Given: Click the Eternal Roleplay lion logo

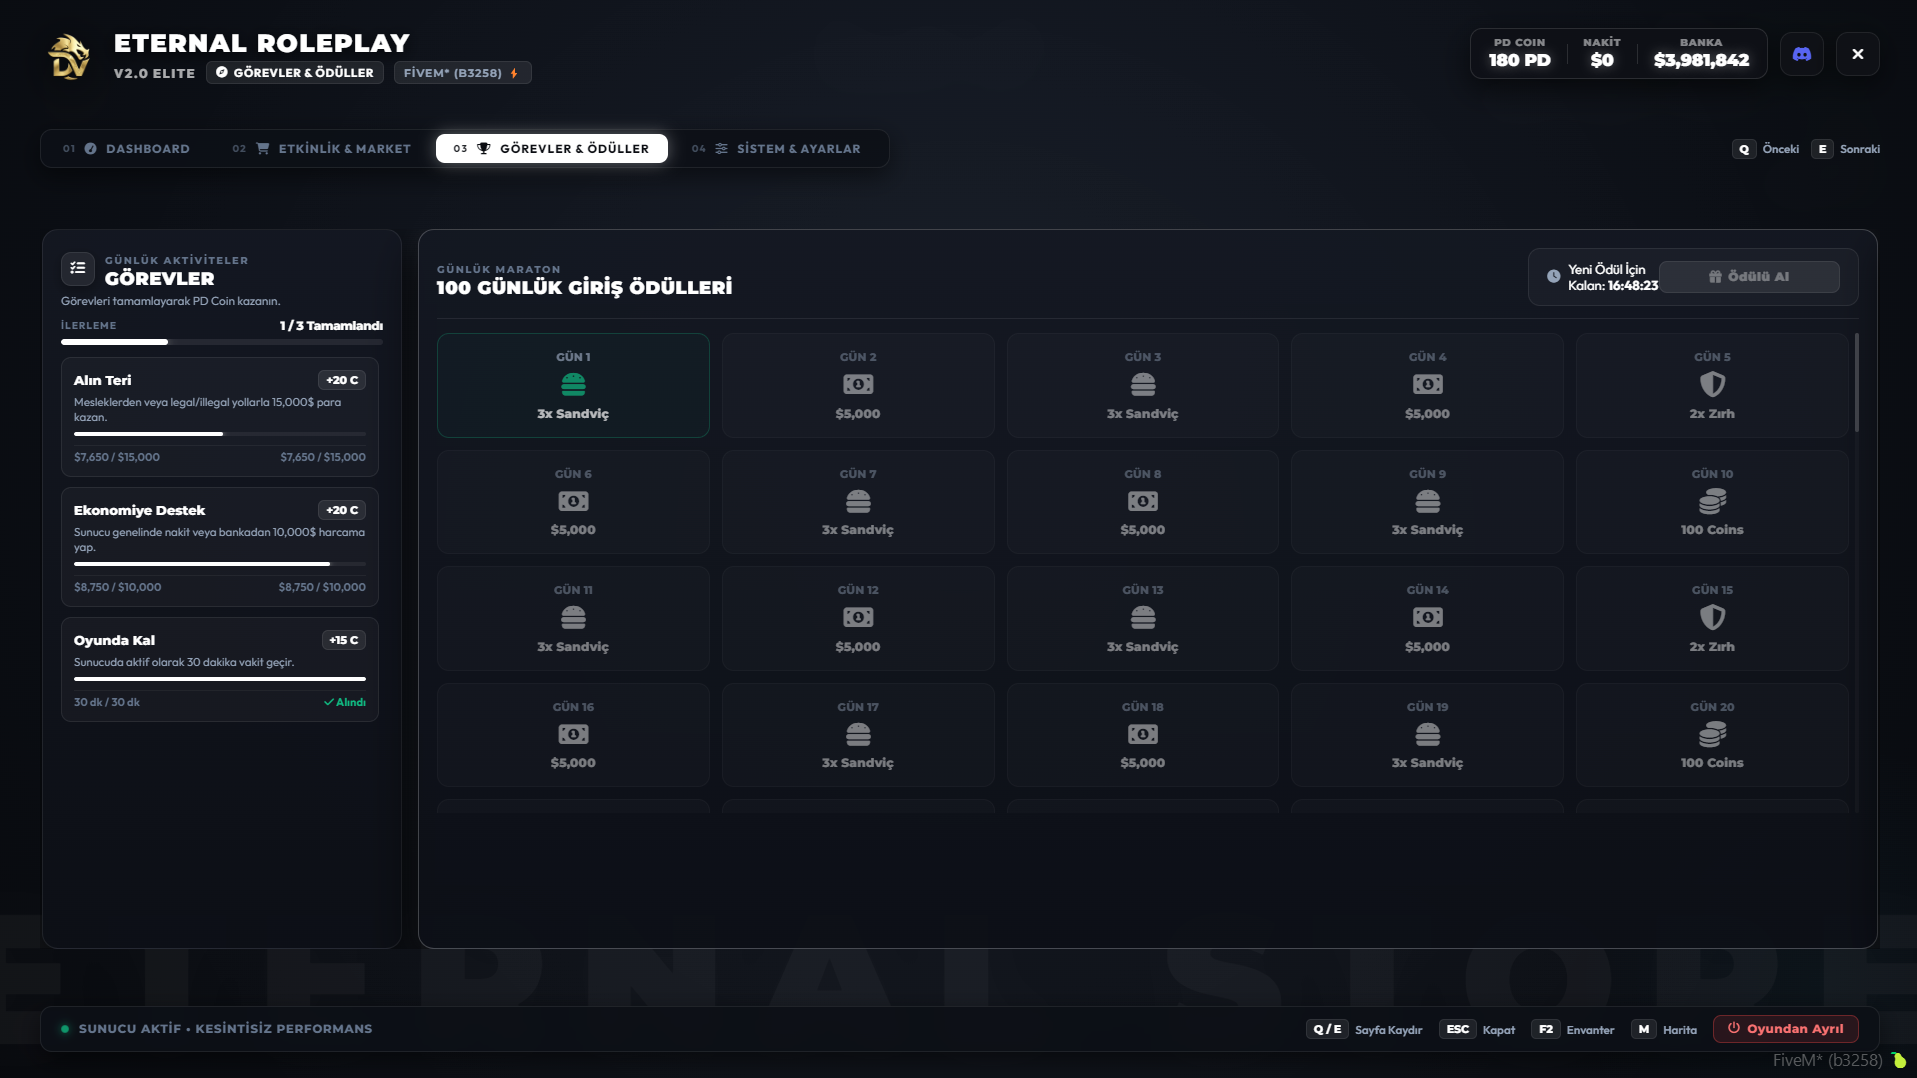Looking at the screenshot, I should pos(69,56).
